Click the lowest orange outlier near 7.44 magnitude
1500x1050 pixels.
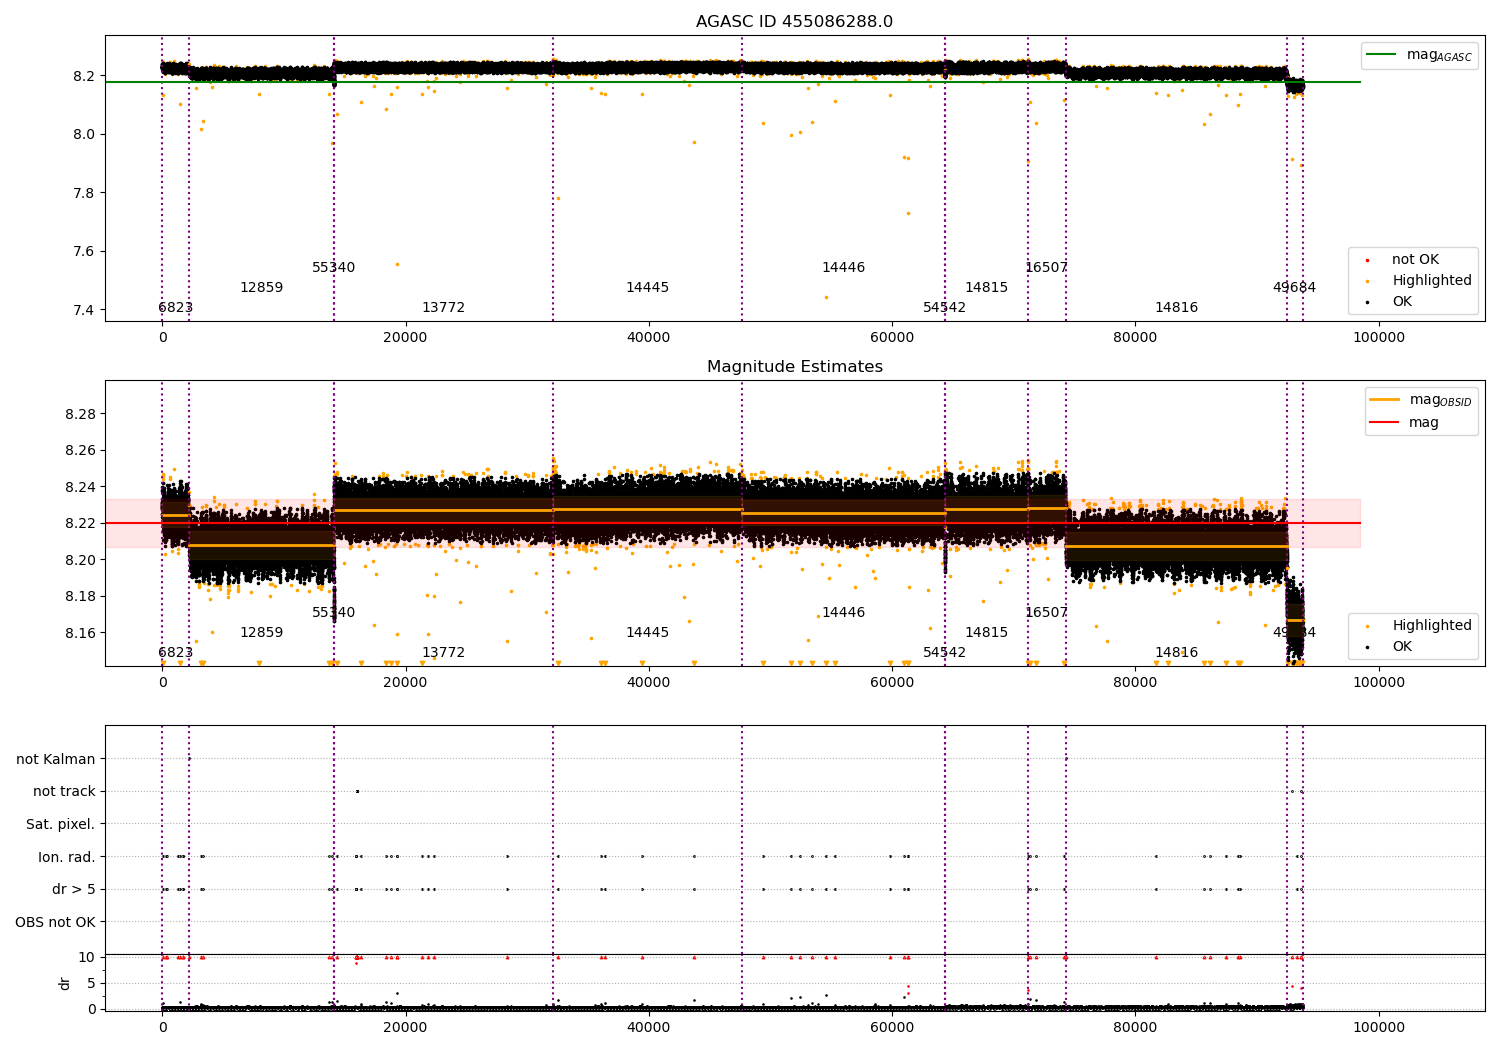pyautogui.click(x=826, y=297)
